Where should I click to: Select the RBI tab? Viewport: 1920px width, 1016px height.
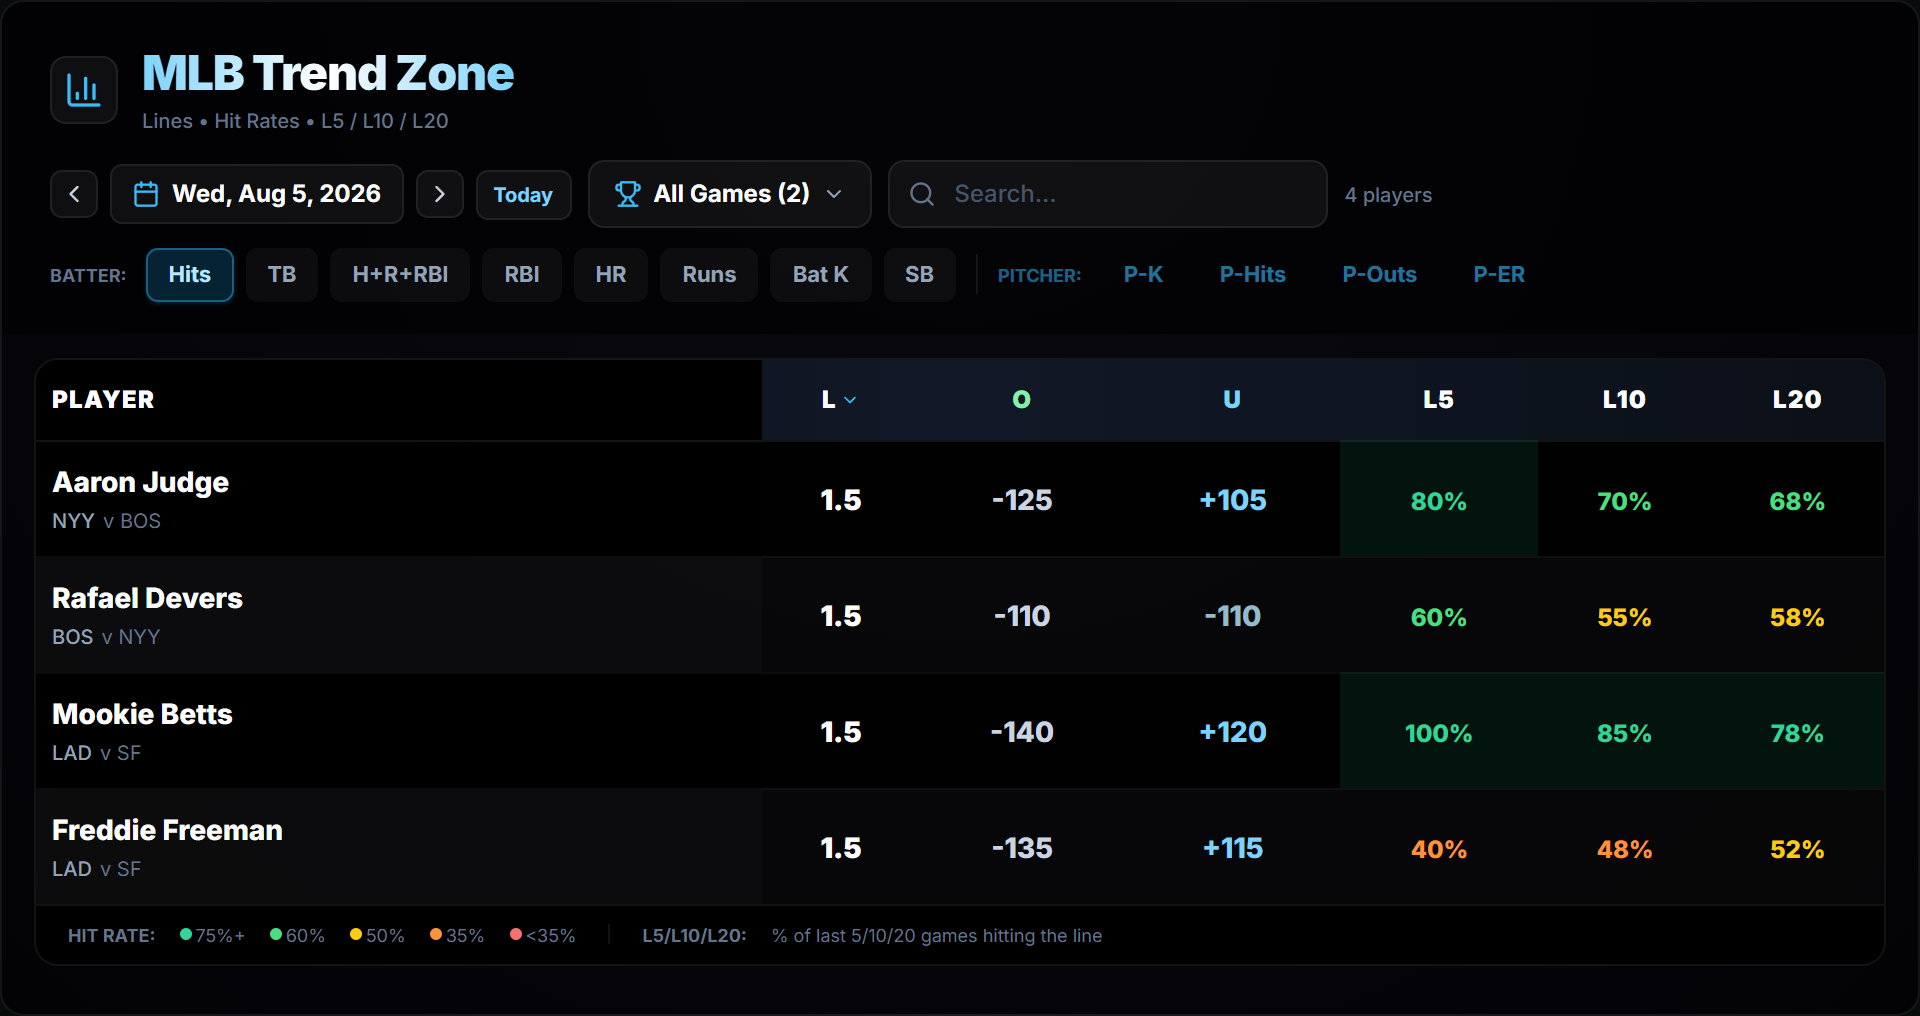click(522, 275)
